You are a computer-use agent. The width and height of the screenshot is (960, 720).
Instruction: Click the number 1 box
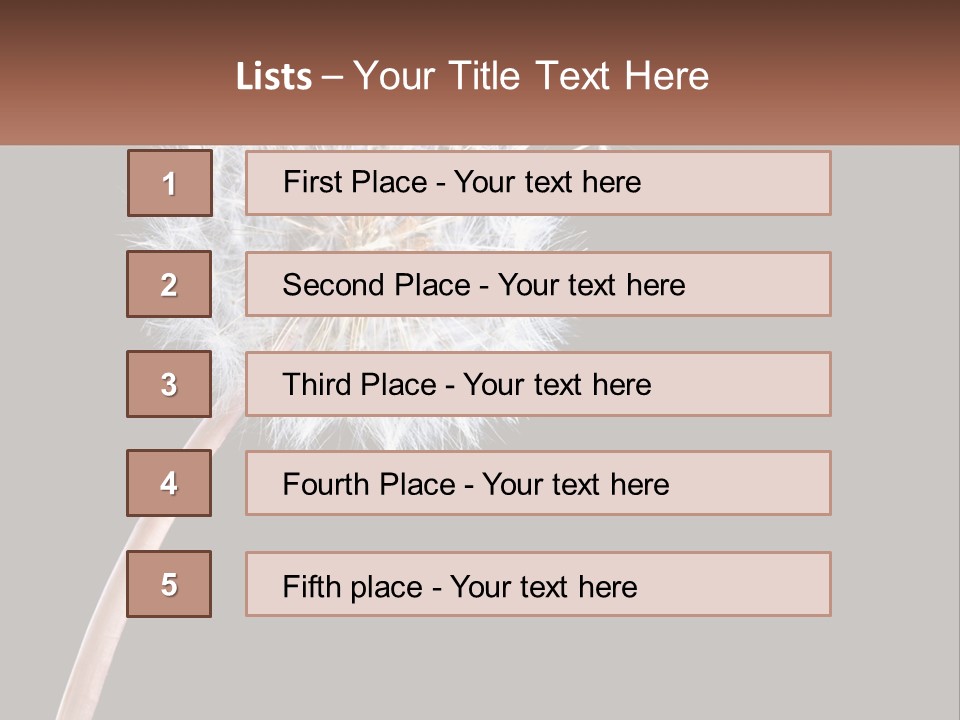pyautogui.click(x=169, y=183)
